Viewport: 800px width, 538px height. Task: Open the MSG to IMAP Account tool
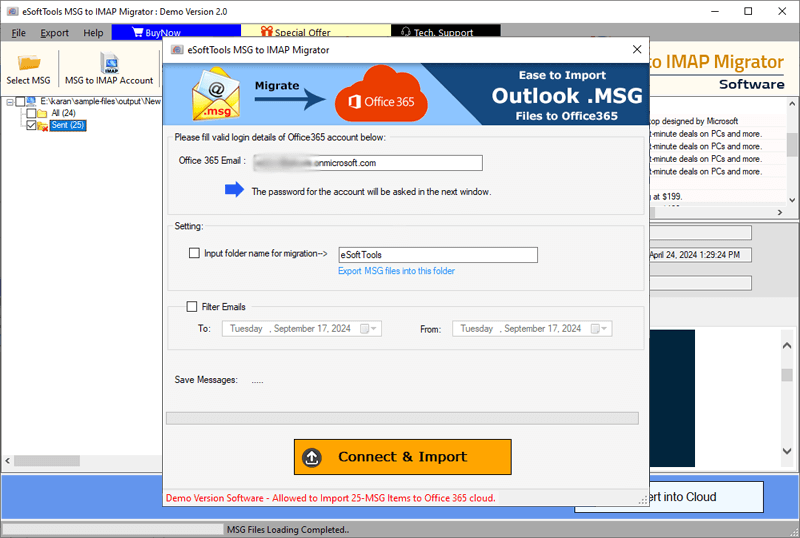[x=109, y=68]
